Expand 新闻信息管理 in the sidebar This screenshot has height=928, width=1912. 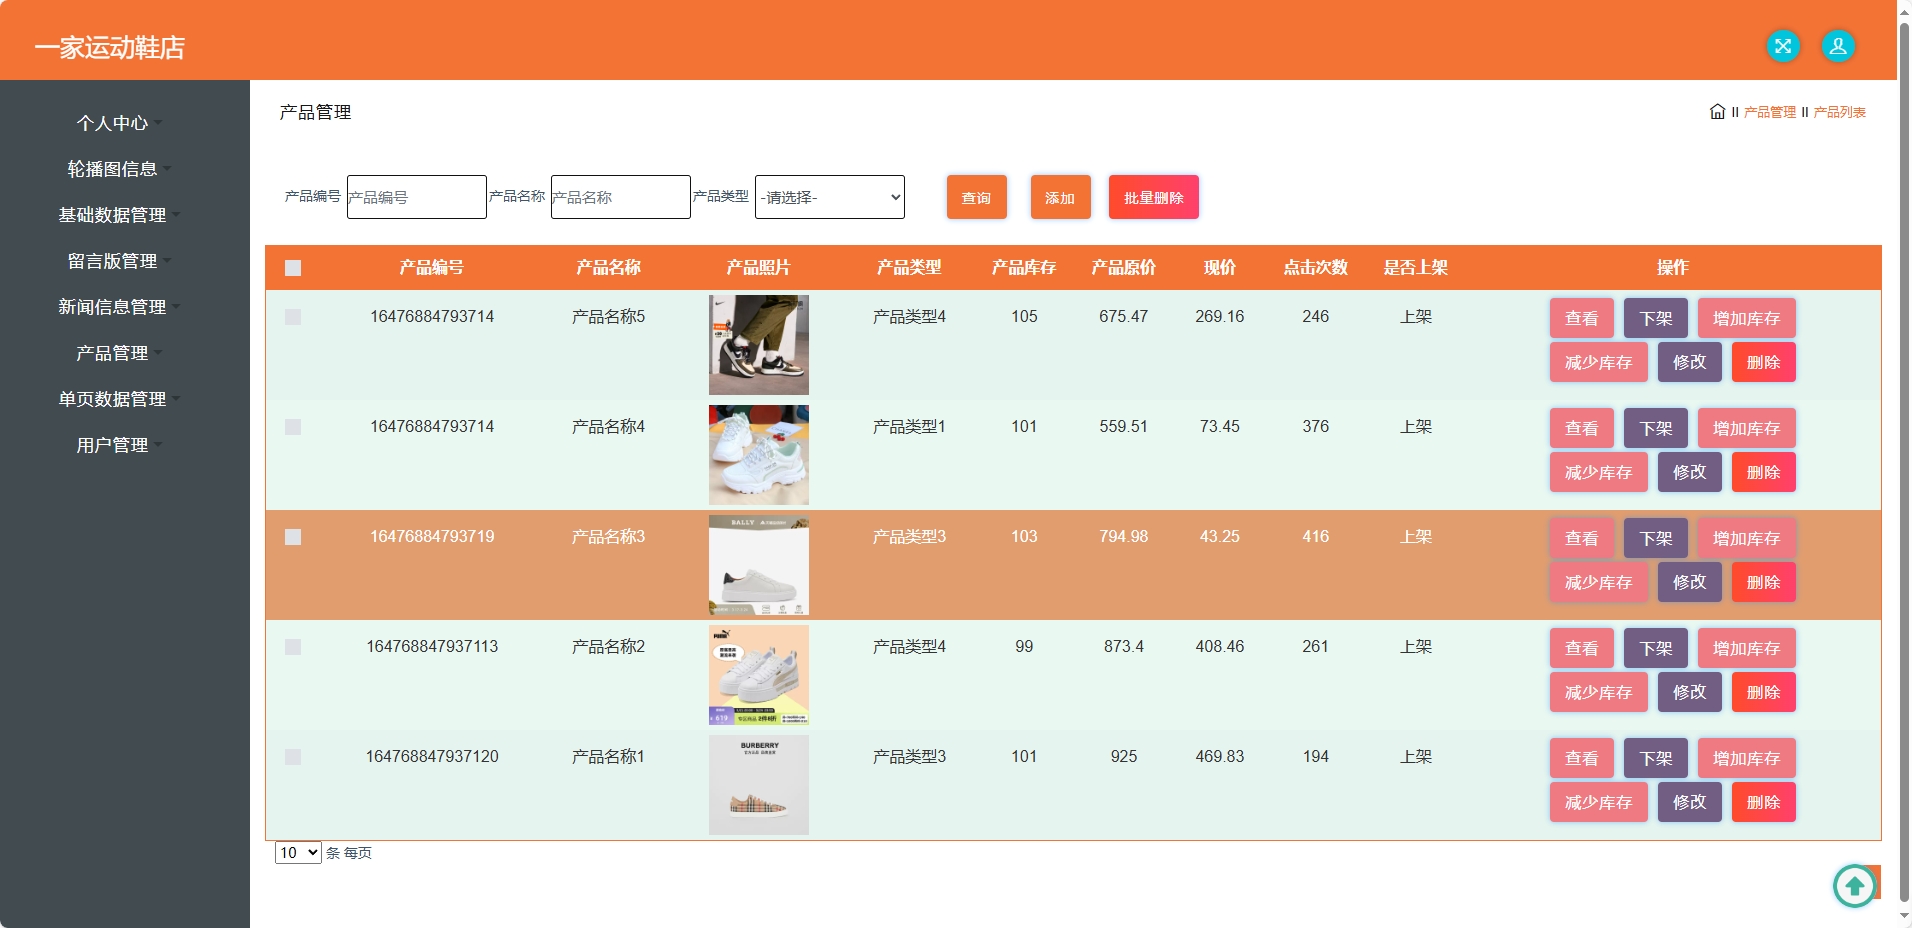(x=112, y=307)
